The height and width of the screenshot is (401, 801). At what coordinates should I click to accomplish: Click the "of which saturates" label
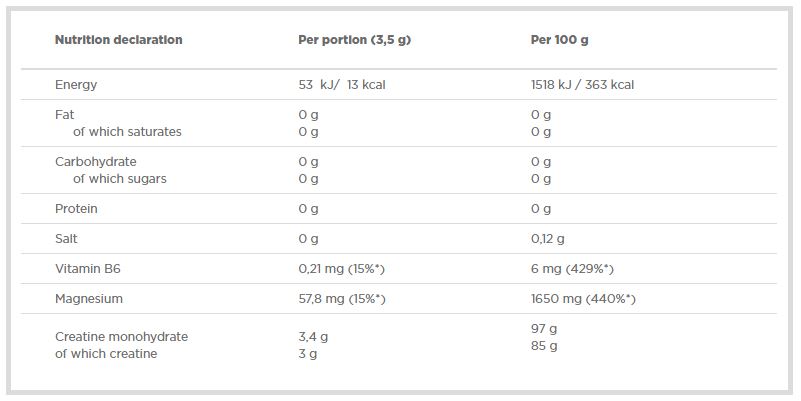pos(127,132)
